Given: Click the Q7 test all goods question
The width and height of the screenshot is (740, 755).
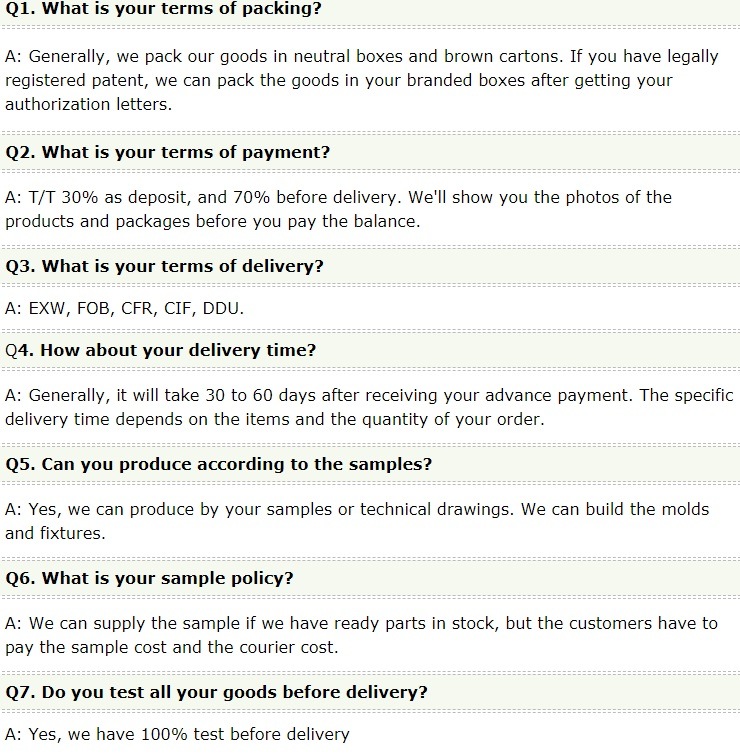Looking at the screenshot, I should coord(217,692).
